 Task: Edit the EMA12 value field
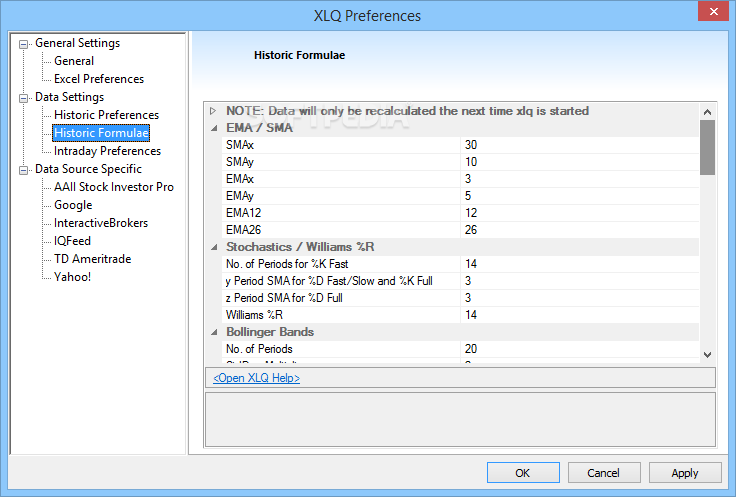pyautogui.click(x=580, y=213)
